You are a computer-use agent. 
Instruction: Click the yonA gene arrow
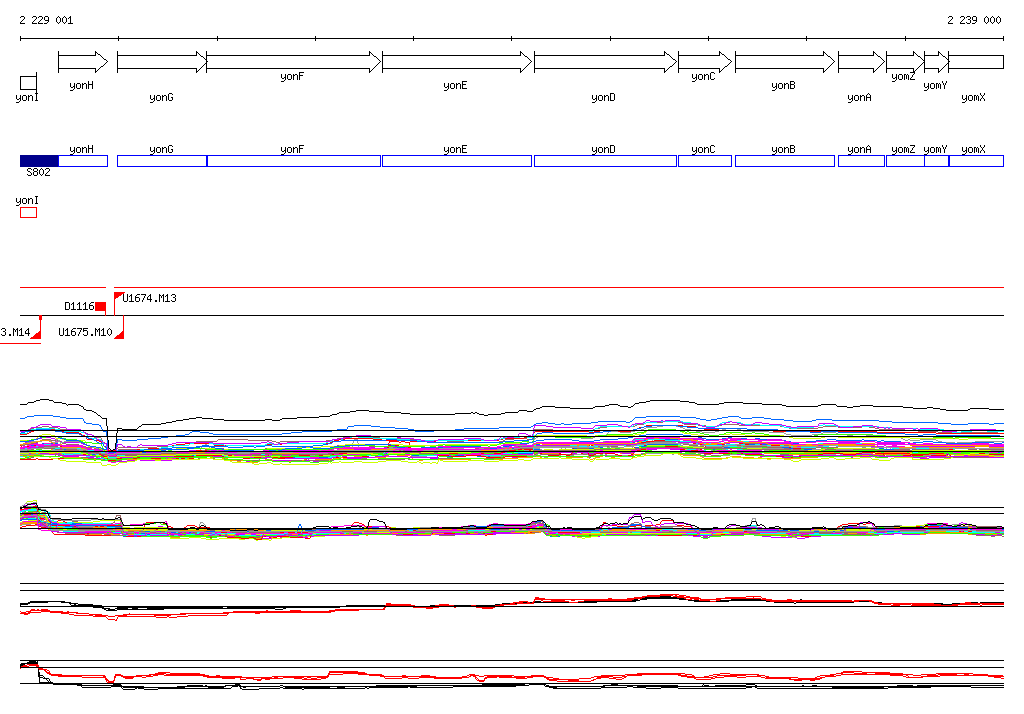861,62
